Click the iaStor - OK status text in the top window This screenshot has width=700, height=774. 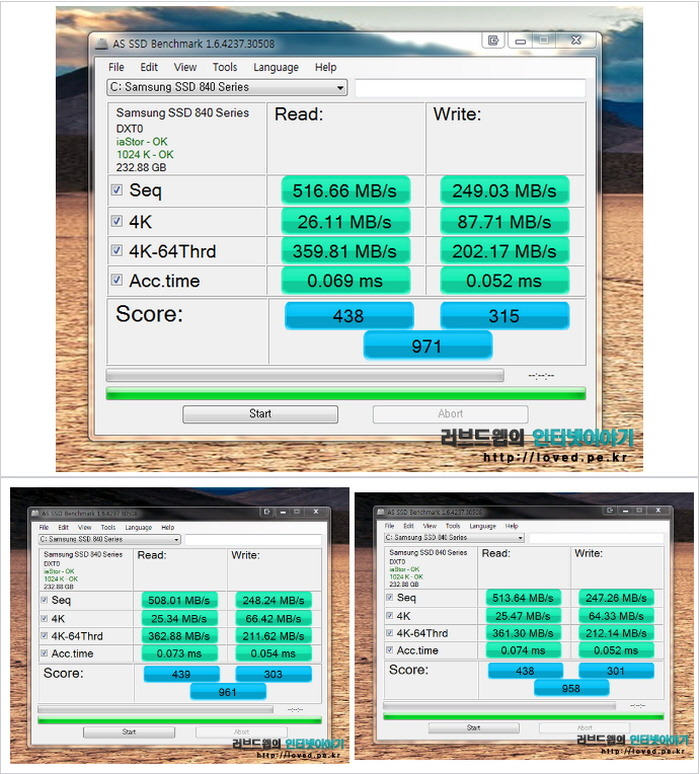click(x=142, y=142)
